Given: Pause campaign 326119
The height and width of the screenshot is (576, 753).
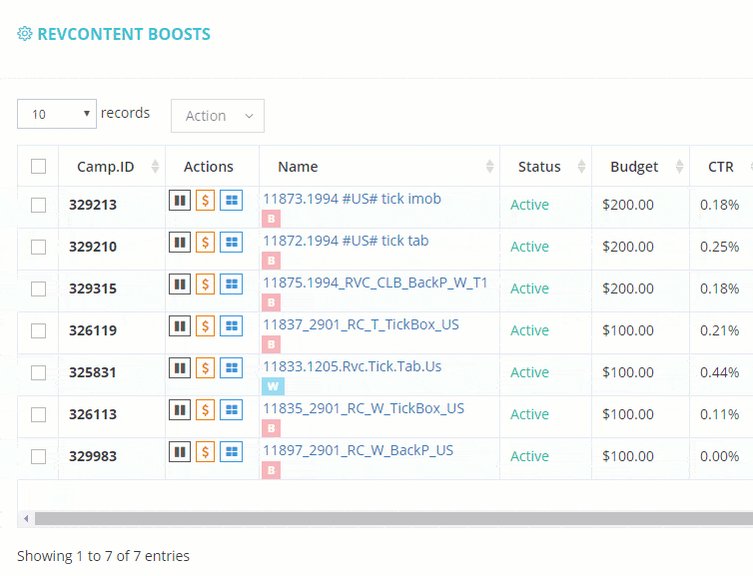Looking at the screenshot, I should click(180, 326).
